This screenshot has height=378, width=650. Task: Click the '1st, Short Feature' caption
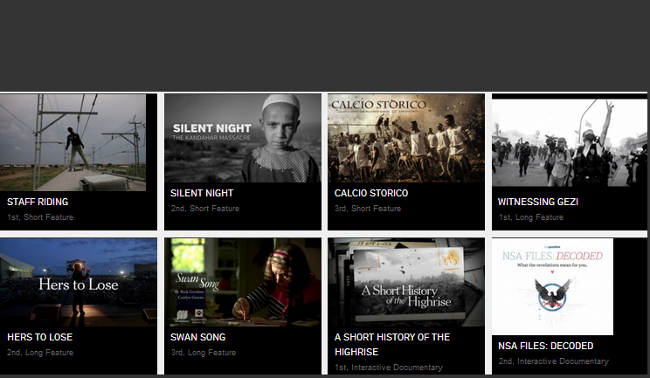40,217
